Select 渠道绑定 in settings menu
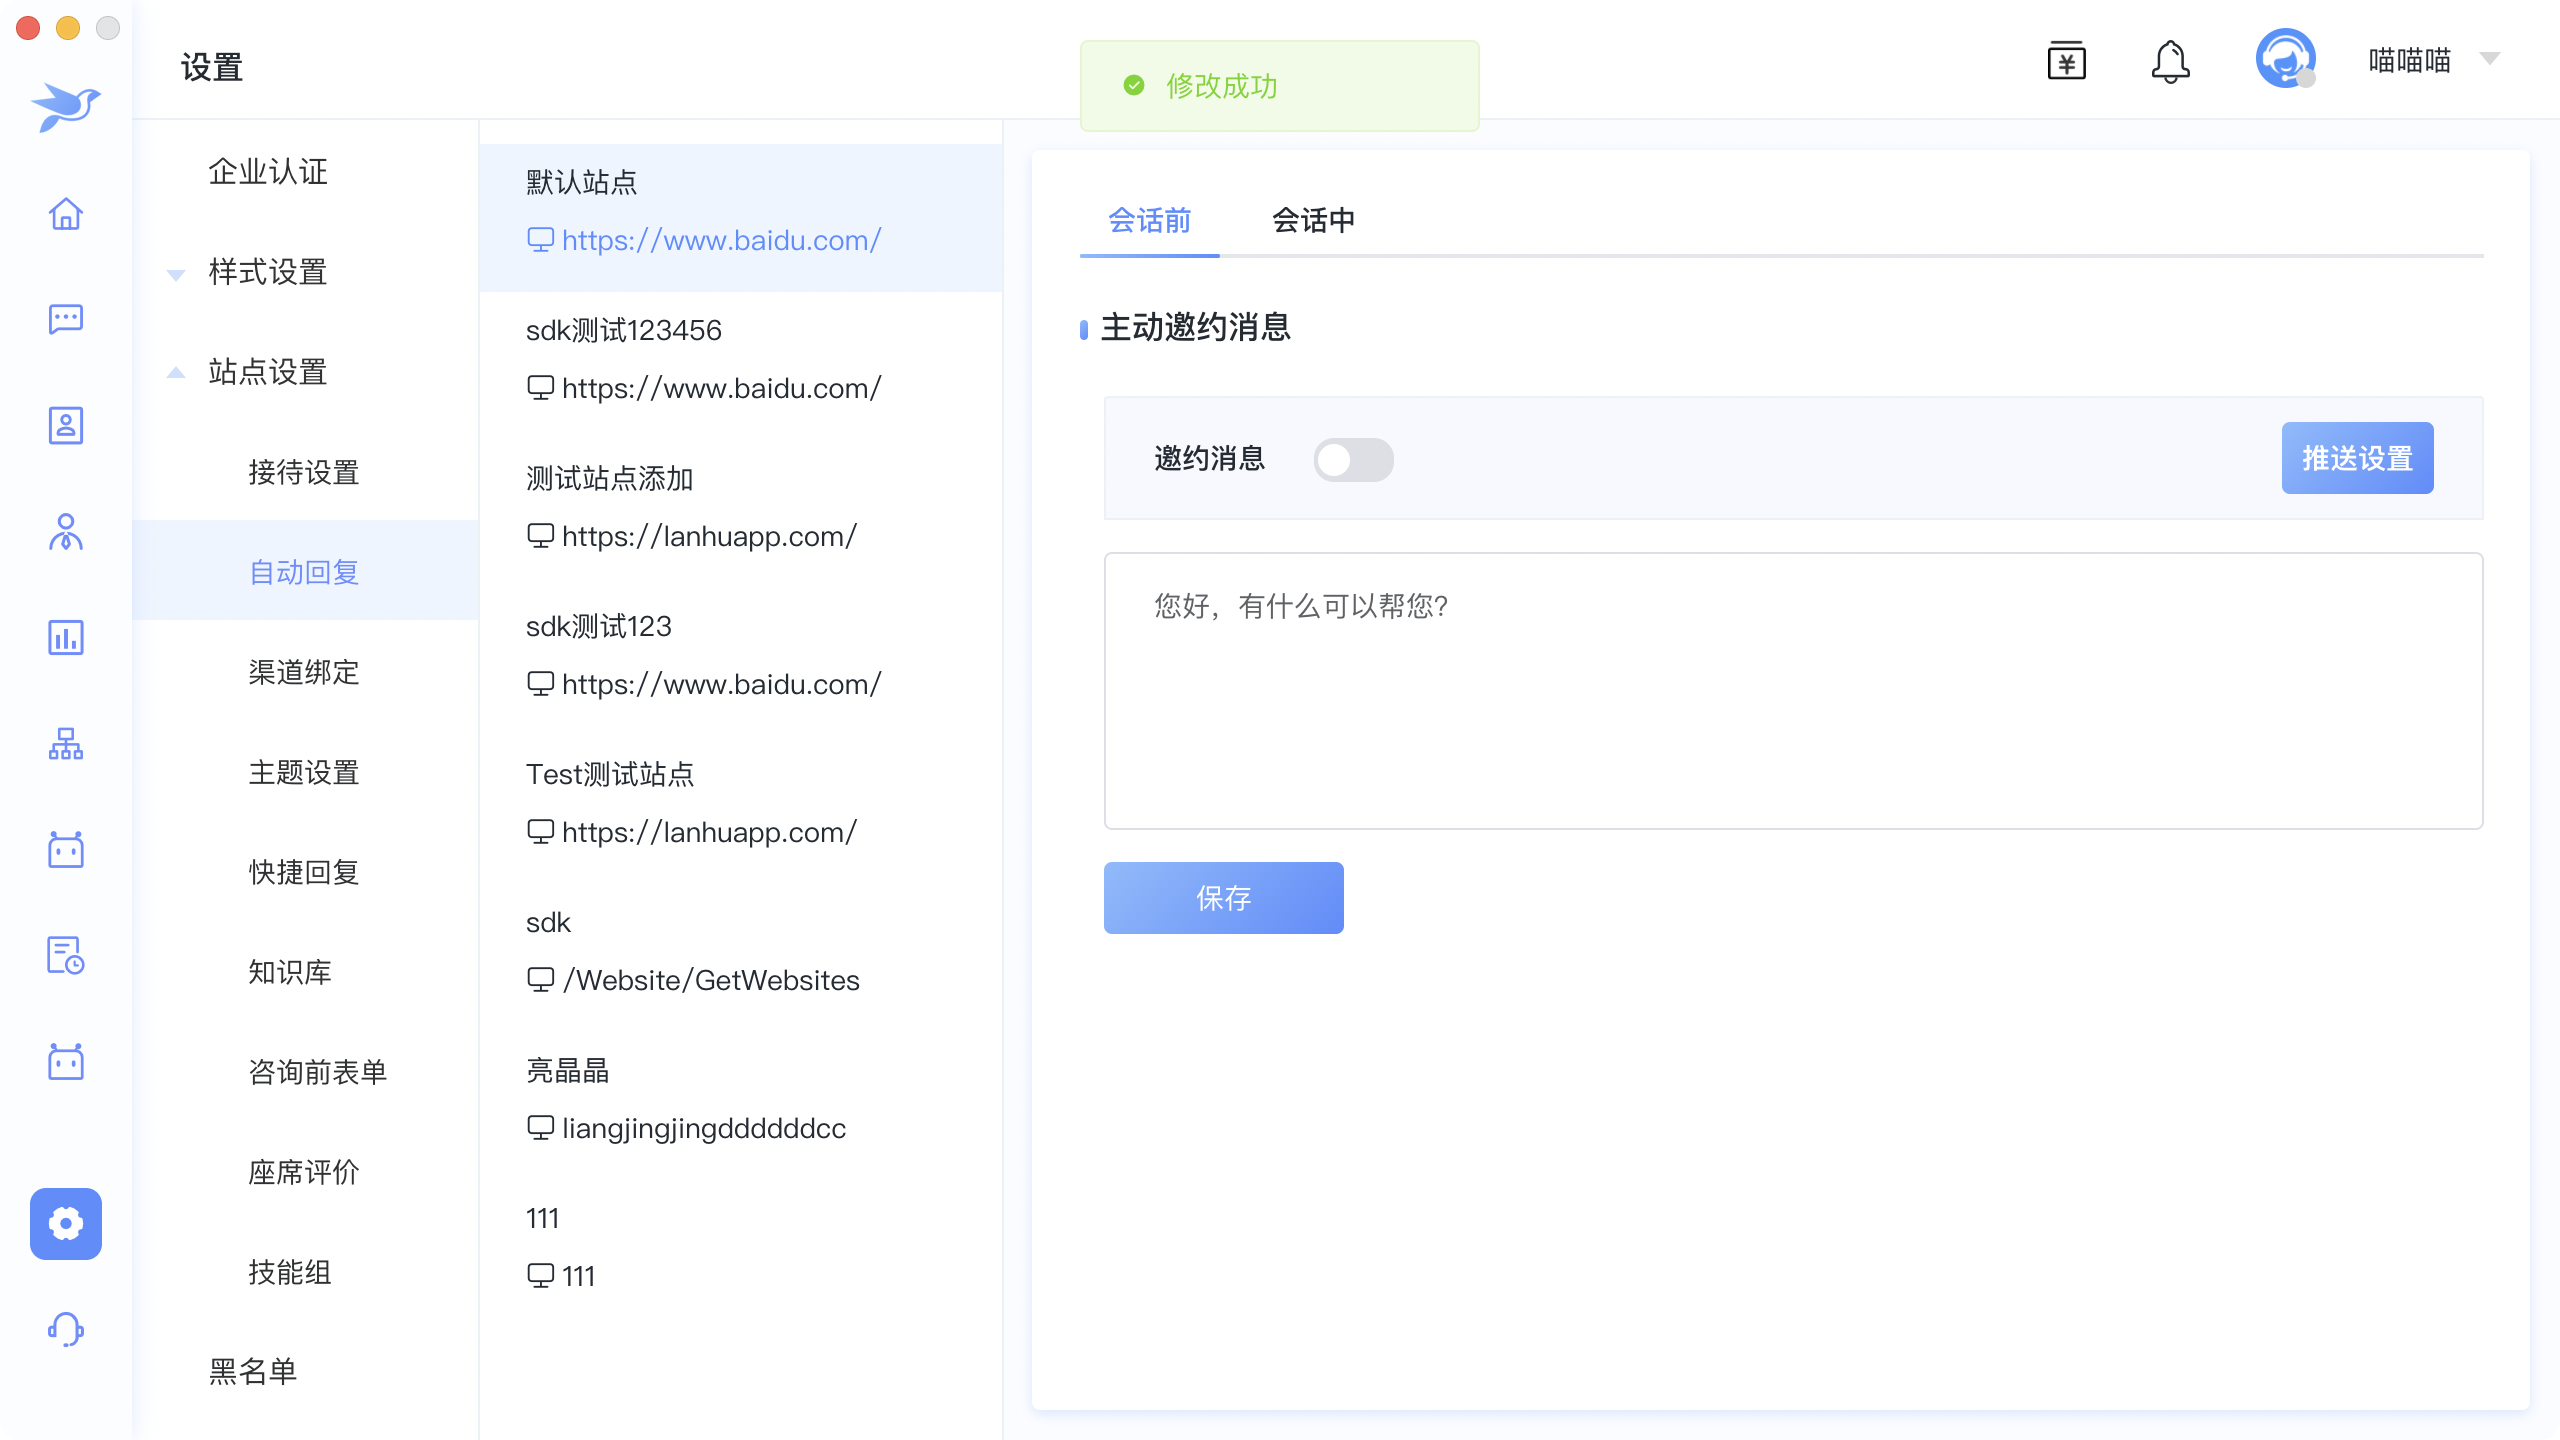Image resolution: width=2560 pixels, height=1440 pixels. [304, 672]
